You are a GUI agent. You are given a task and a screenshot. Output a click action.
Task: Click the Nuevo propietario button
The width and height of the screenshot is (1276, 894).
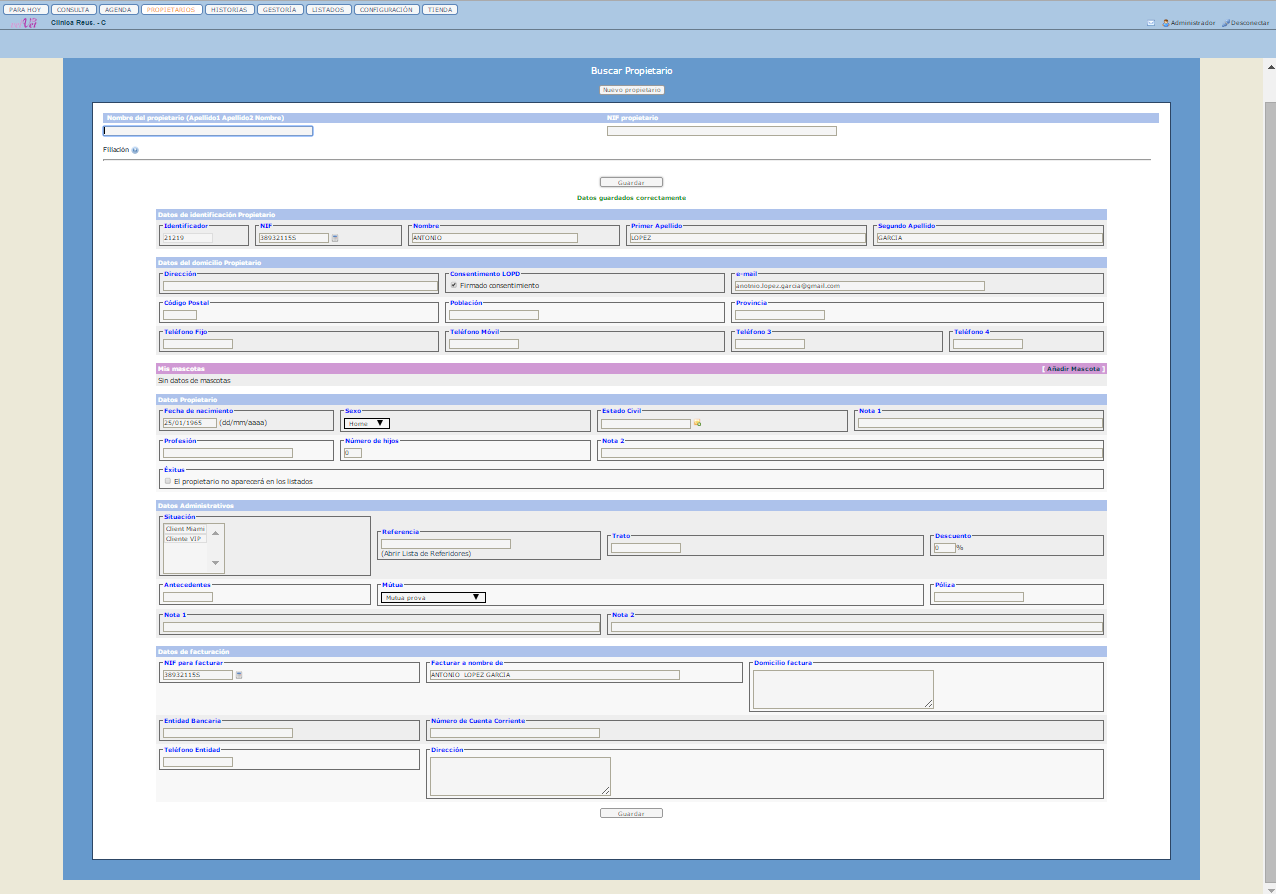pos(632,90)
